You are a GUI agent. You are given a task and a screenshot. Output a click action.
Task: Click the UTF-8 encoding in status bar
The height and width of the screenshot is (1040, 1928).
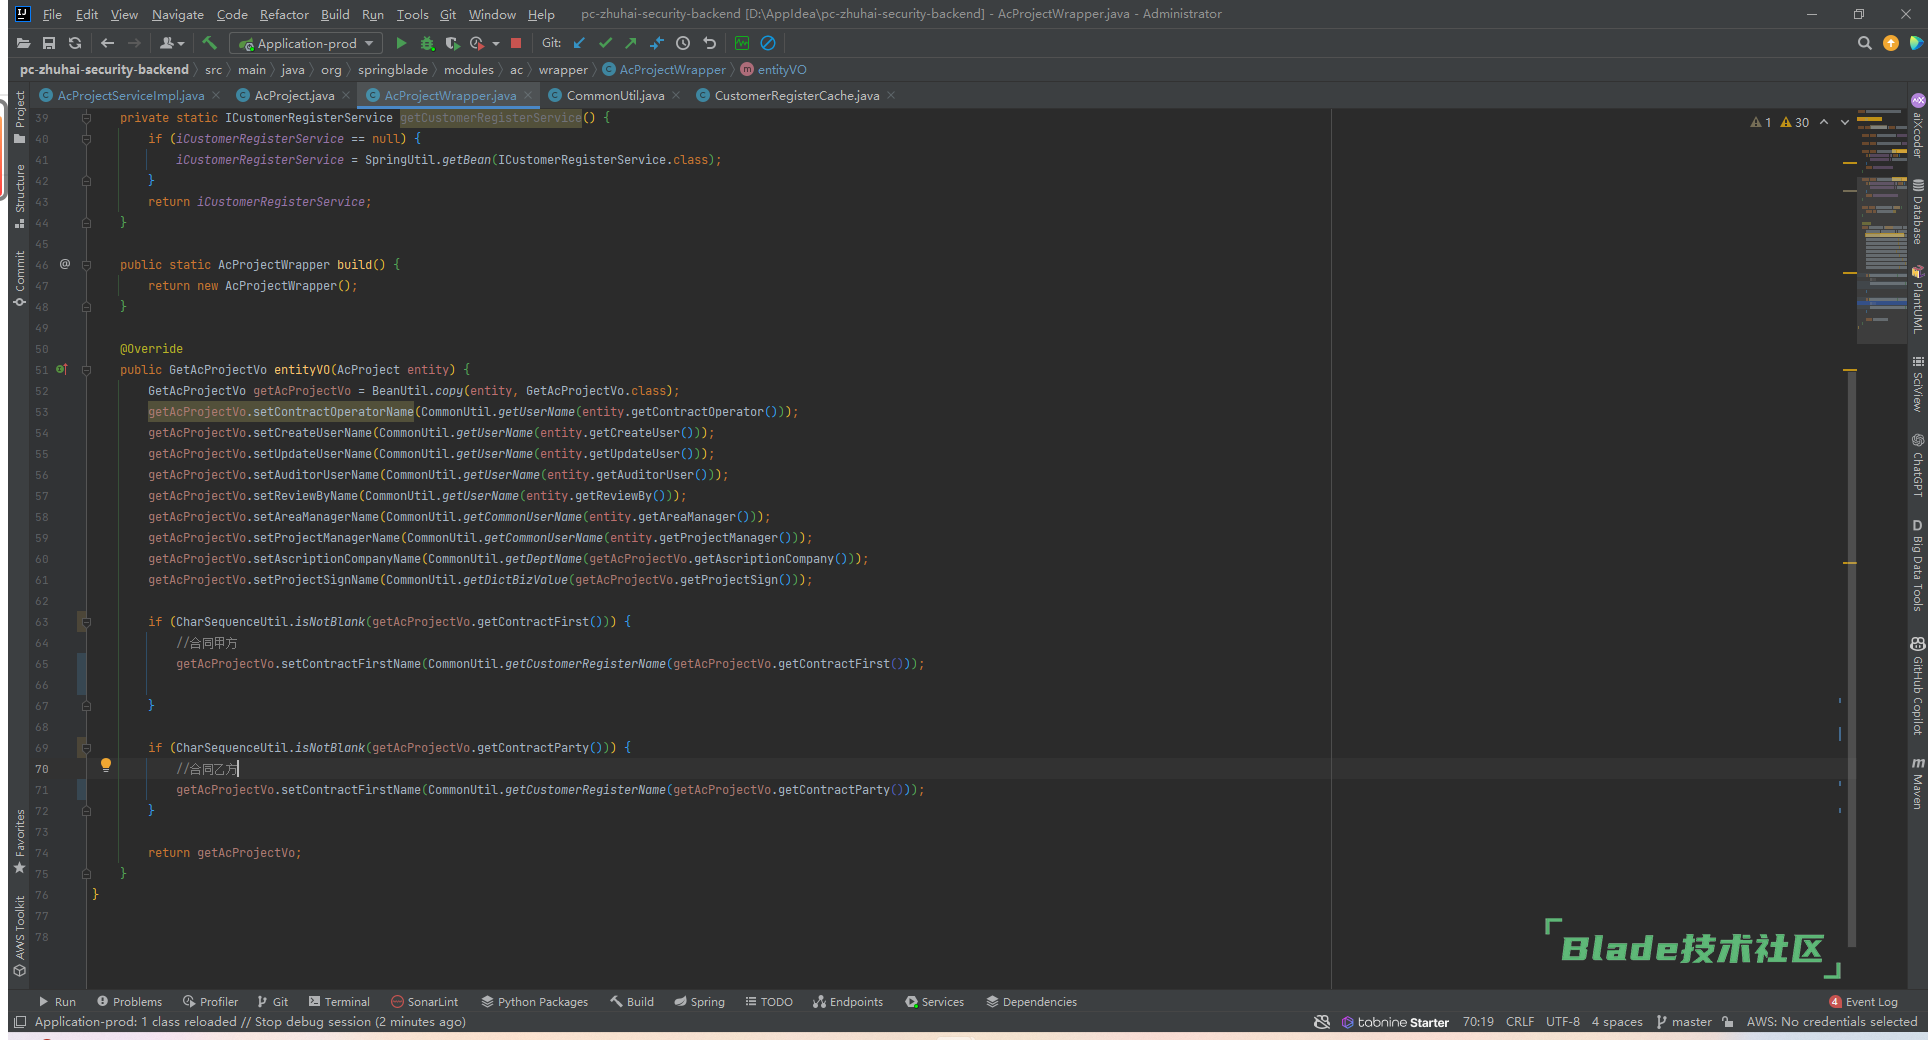point(1562,1022)
